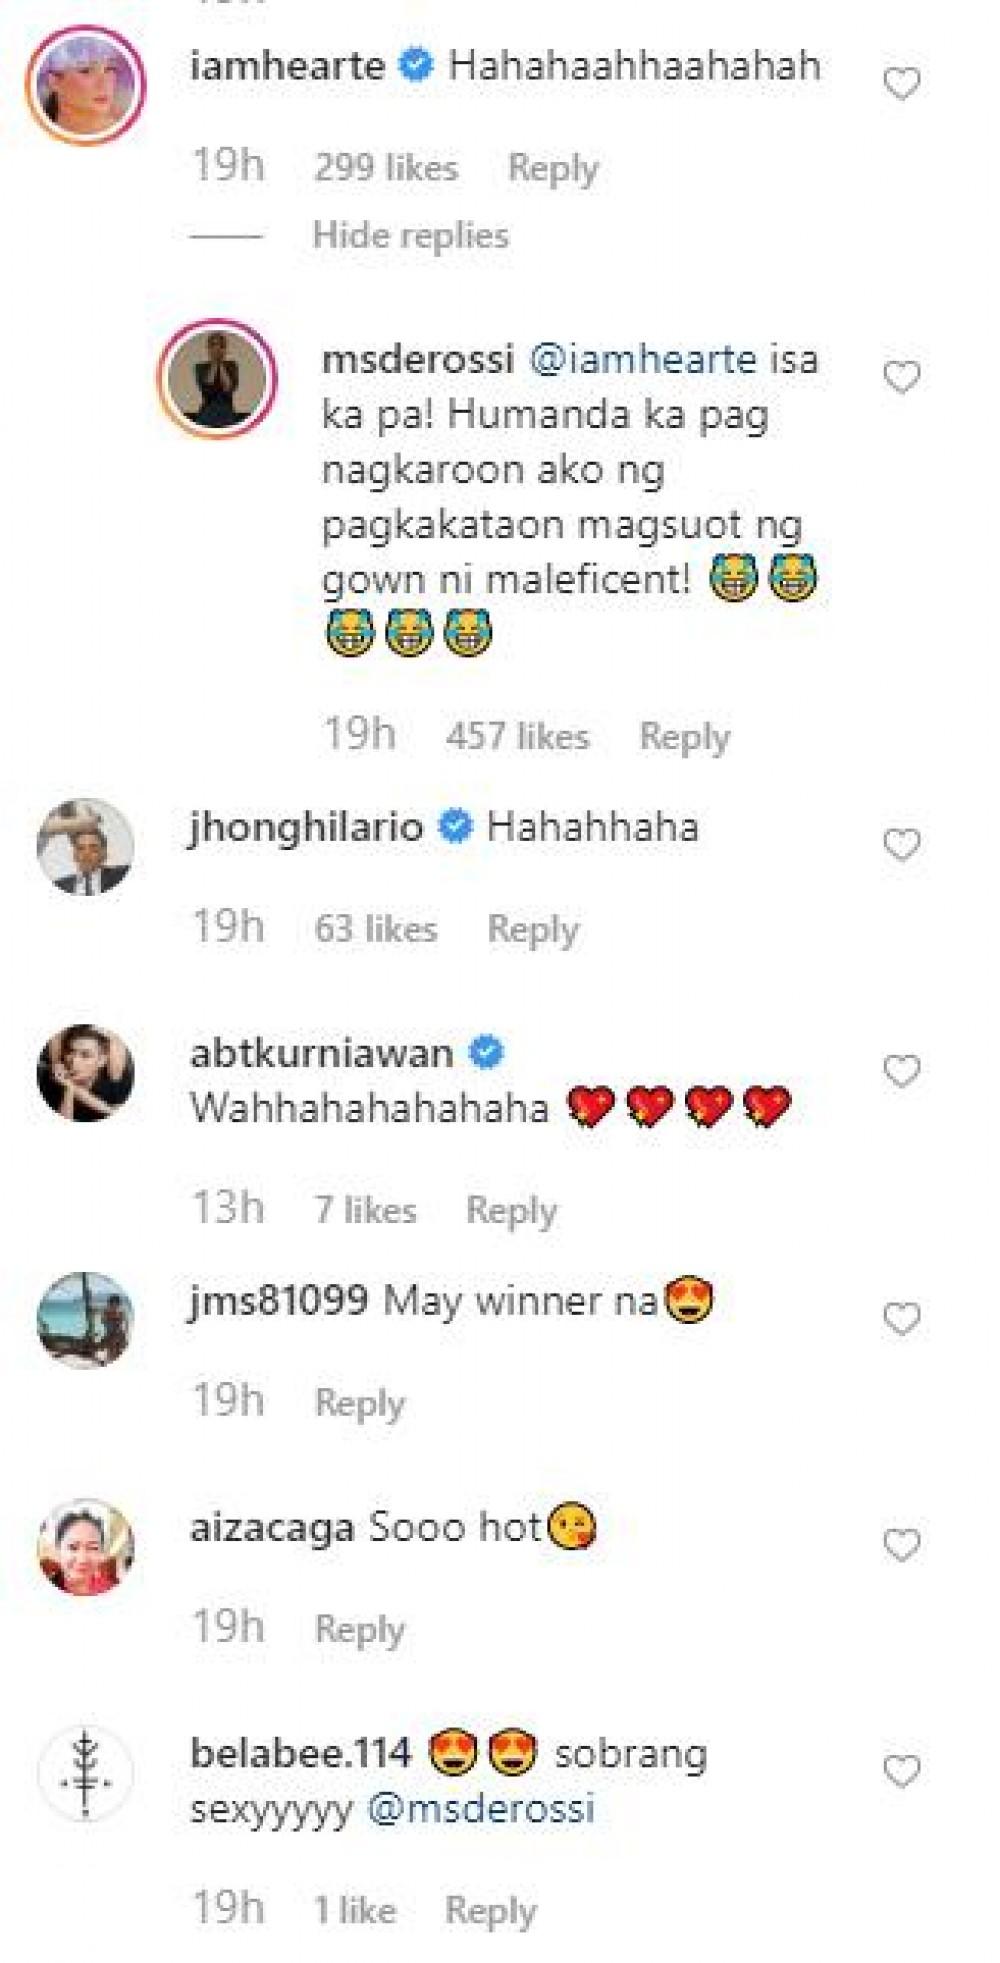Viewport: 1000px width, 1963px height.
Task: Tap heart next to jms81099 comment
Action: point(902,1319)
